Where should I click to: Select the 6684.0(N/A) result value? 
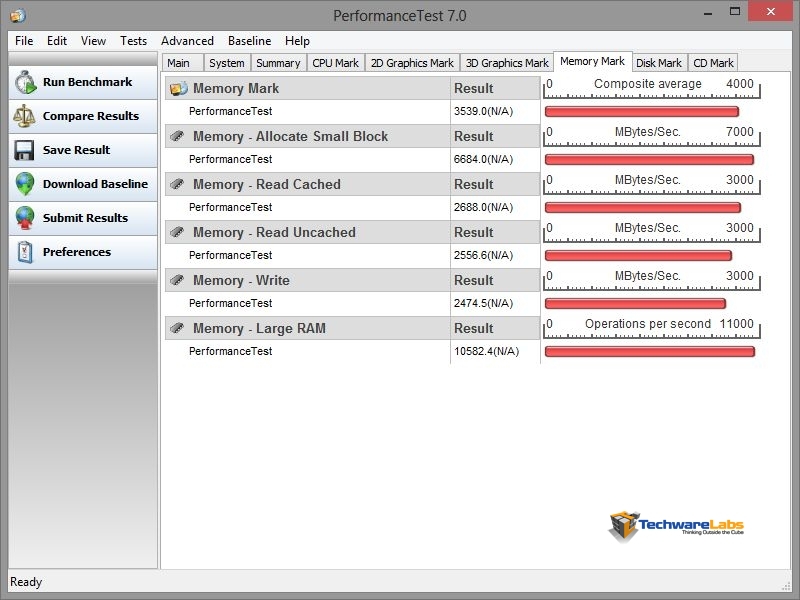484,159
